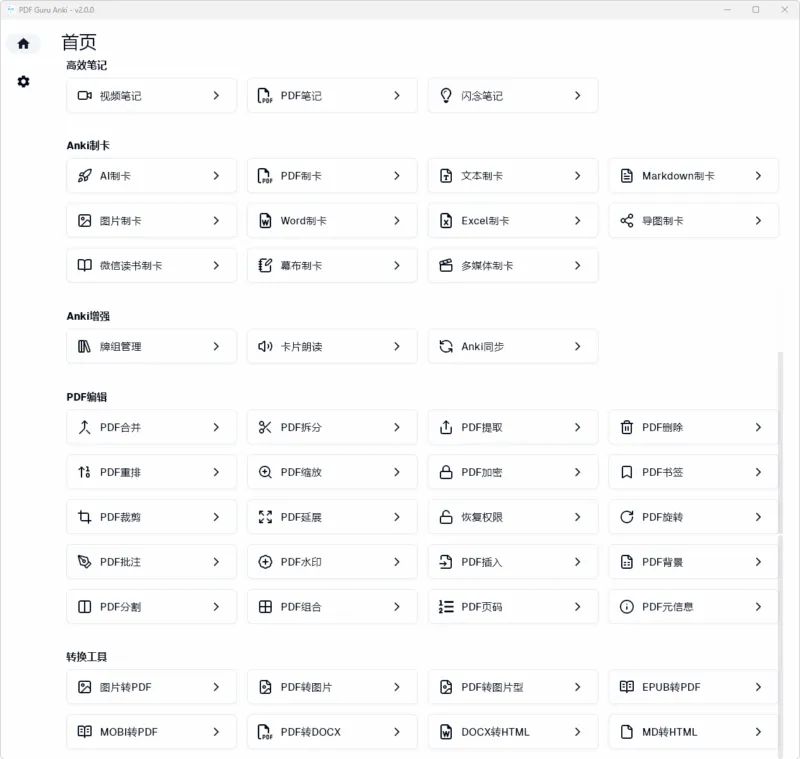
Task: Click the trash icon for PDF删除
Action: click(x=627, y=427)
